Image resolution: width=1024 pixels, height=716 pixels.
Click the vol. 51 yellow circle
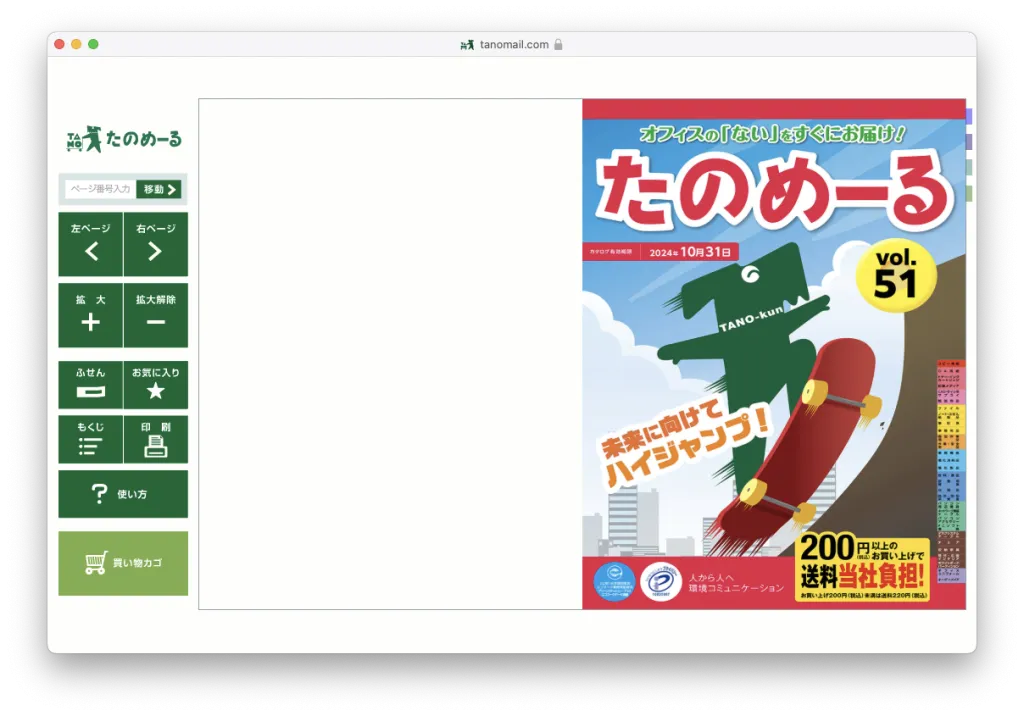click(896, 276)
